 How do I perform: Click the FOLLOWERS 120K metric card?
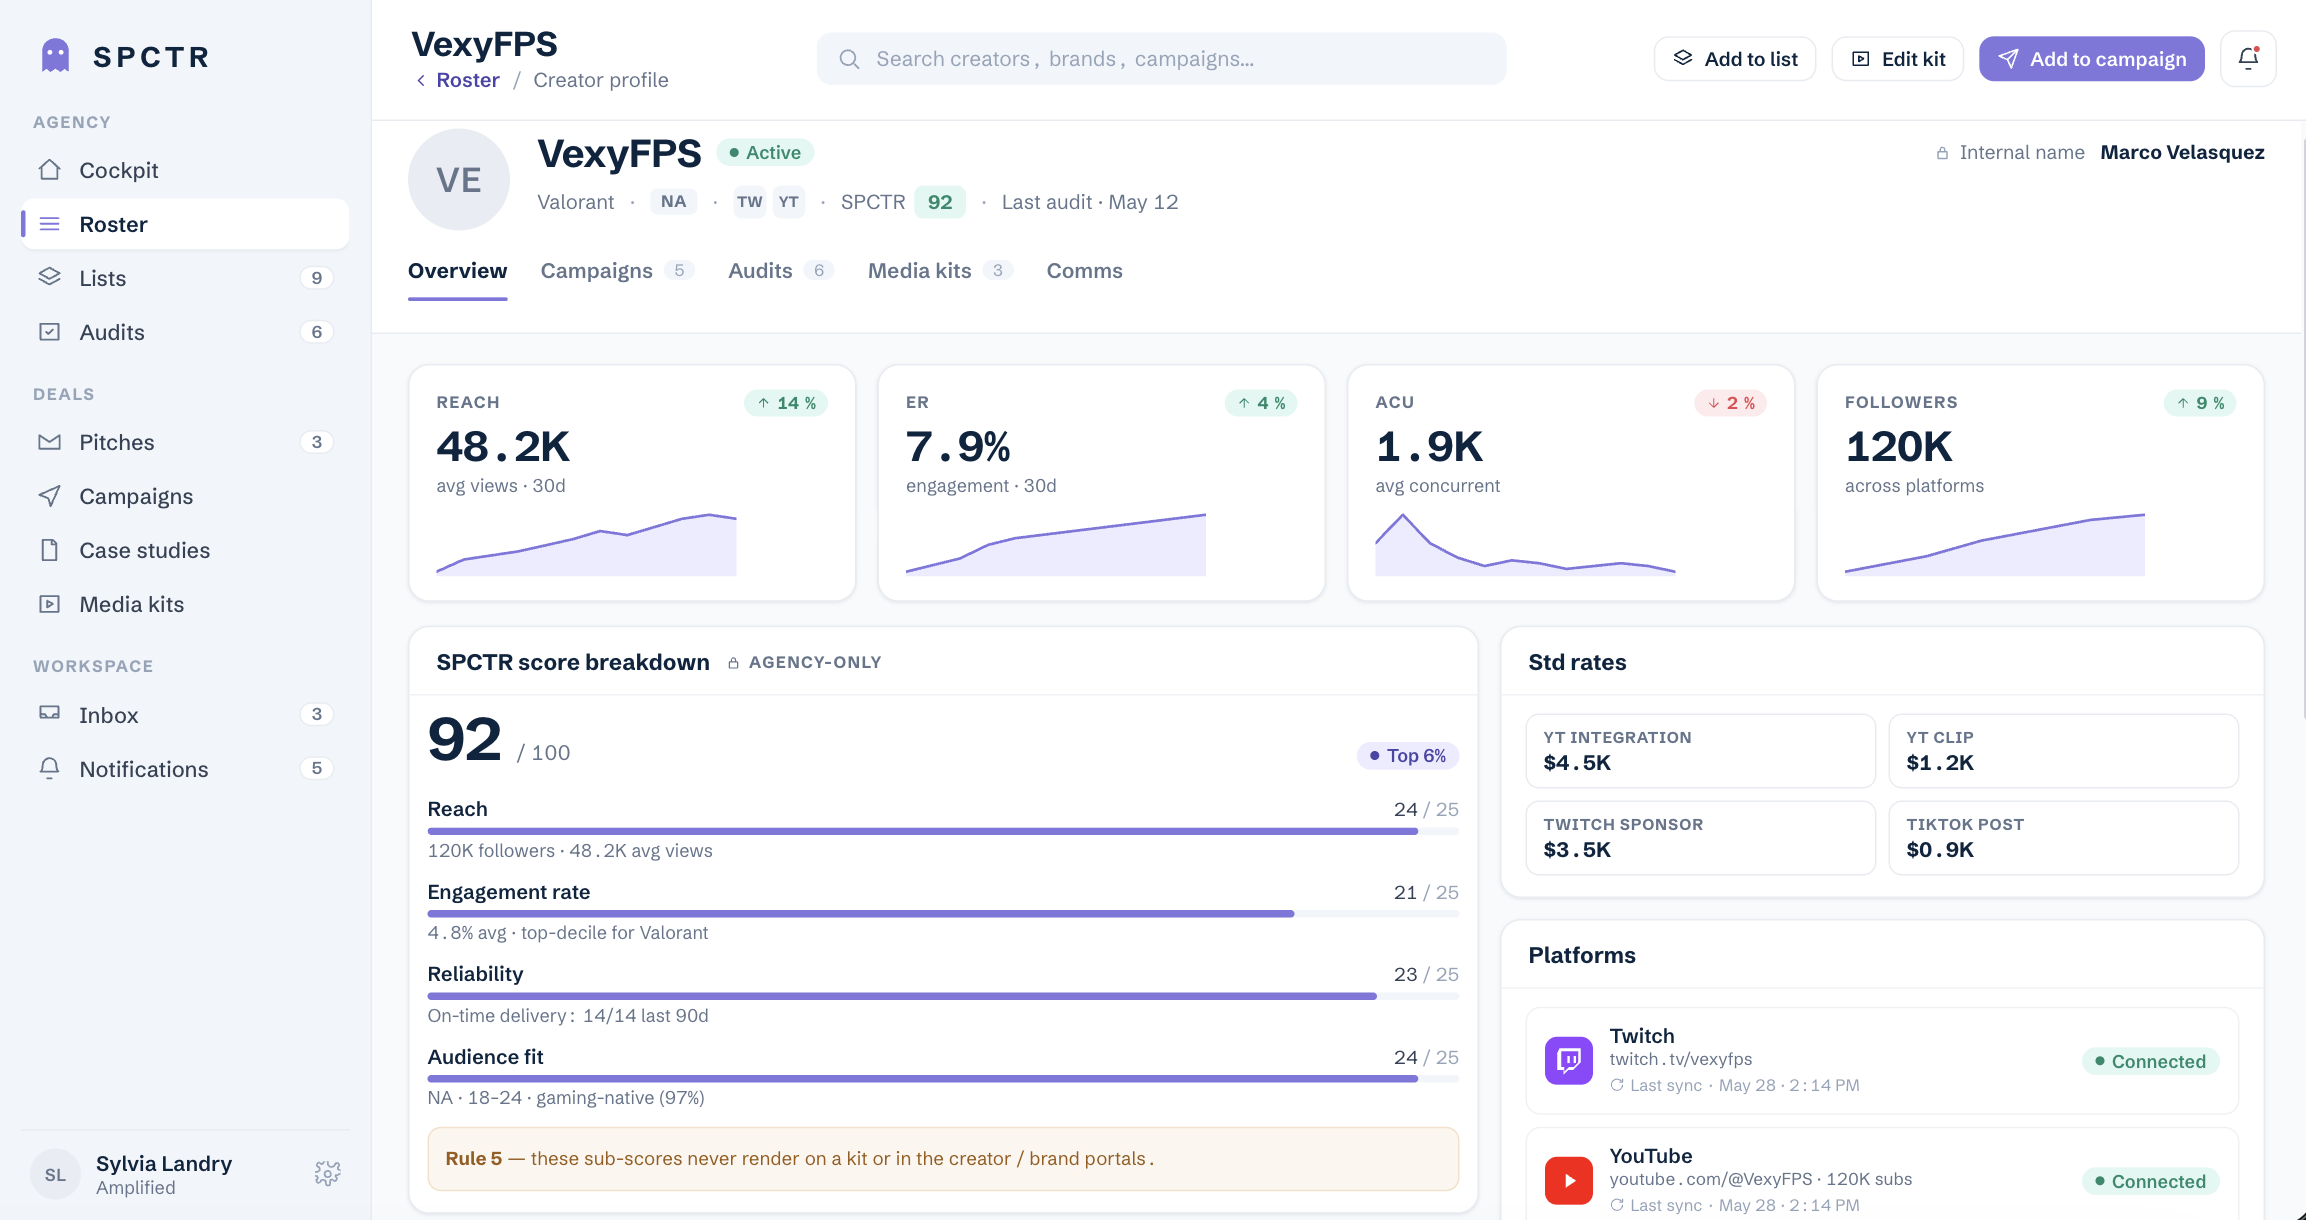pyautogui.click(x=2041, y=483)
